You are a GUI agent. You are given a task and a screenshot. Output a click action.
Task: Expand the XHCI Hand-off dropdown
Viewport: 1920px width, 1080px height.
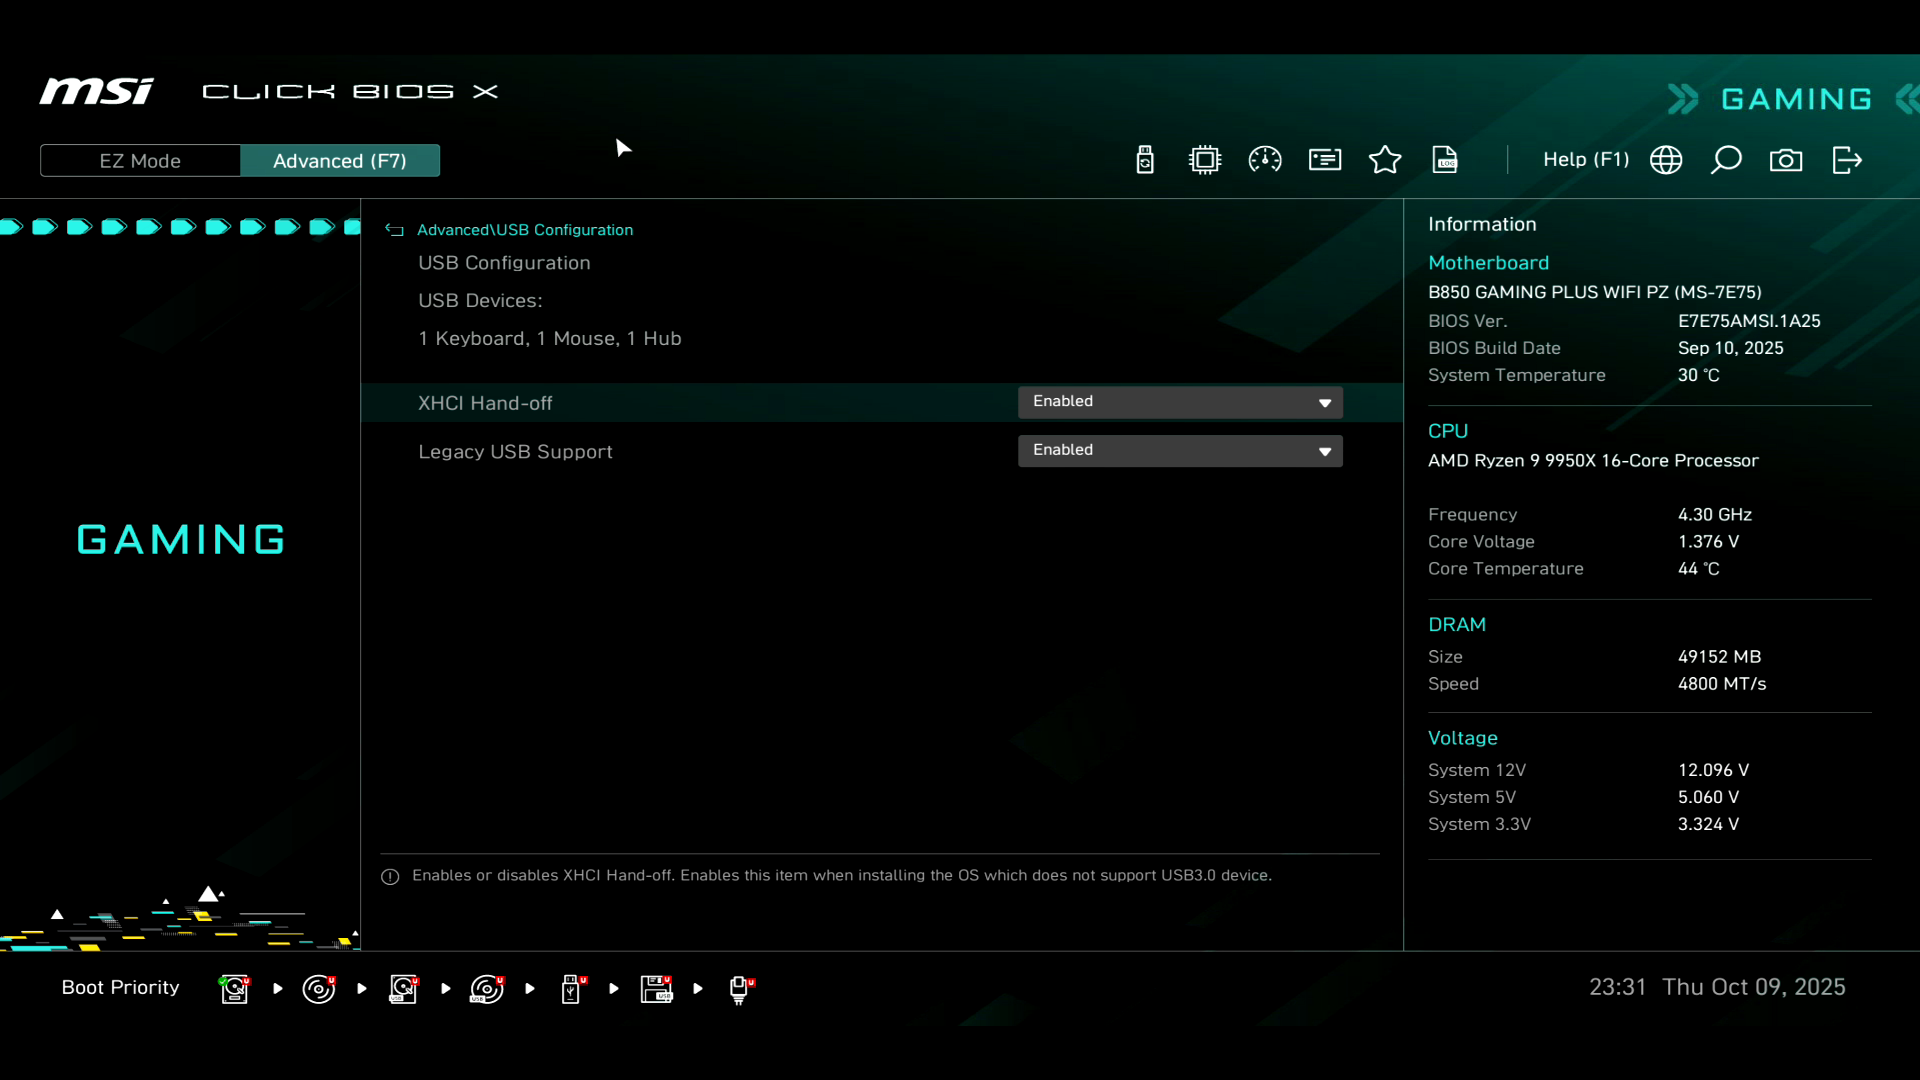(1179, 402)
